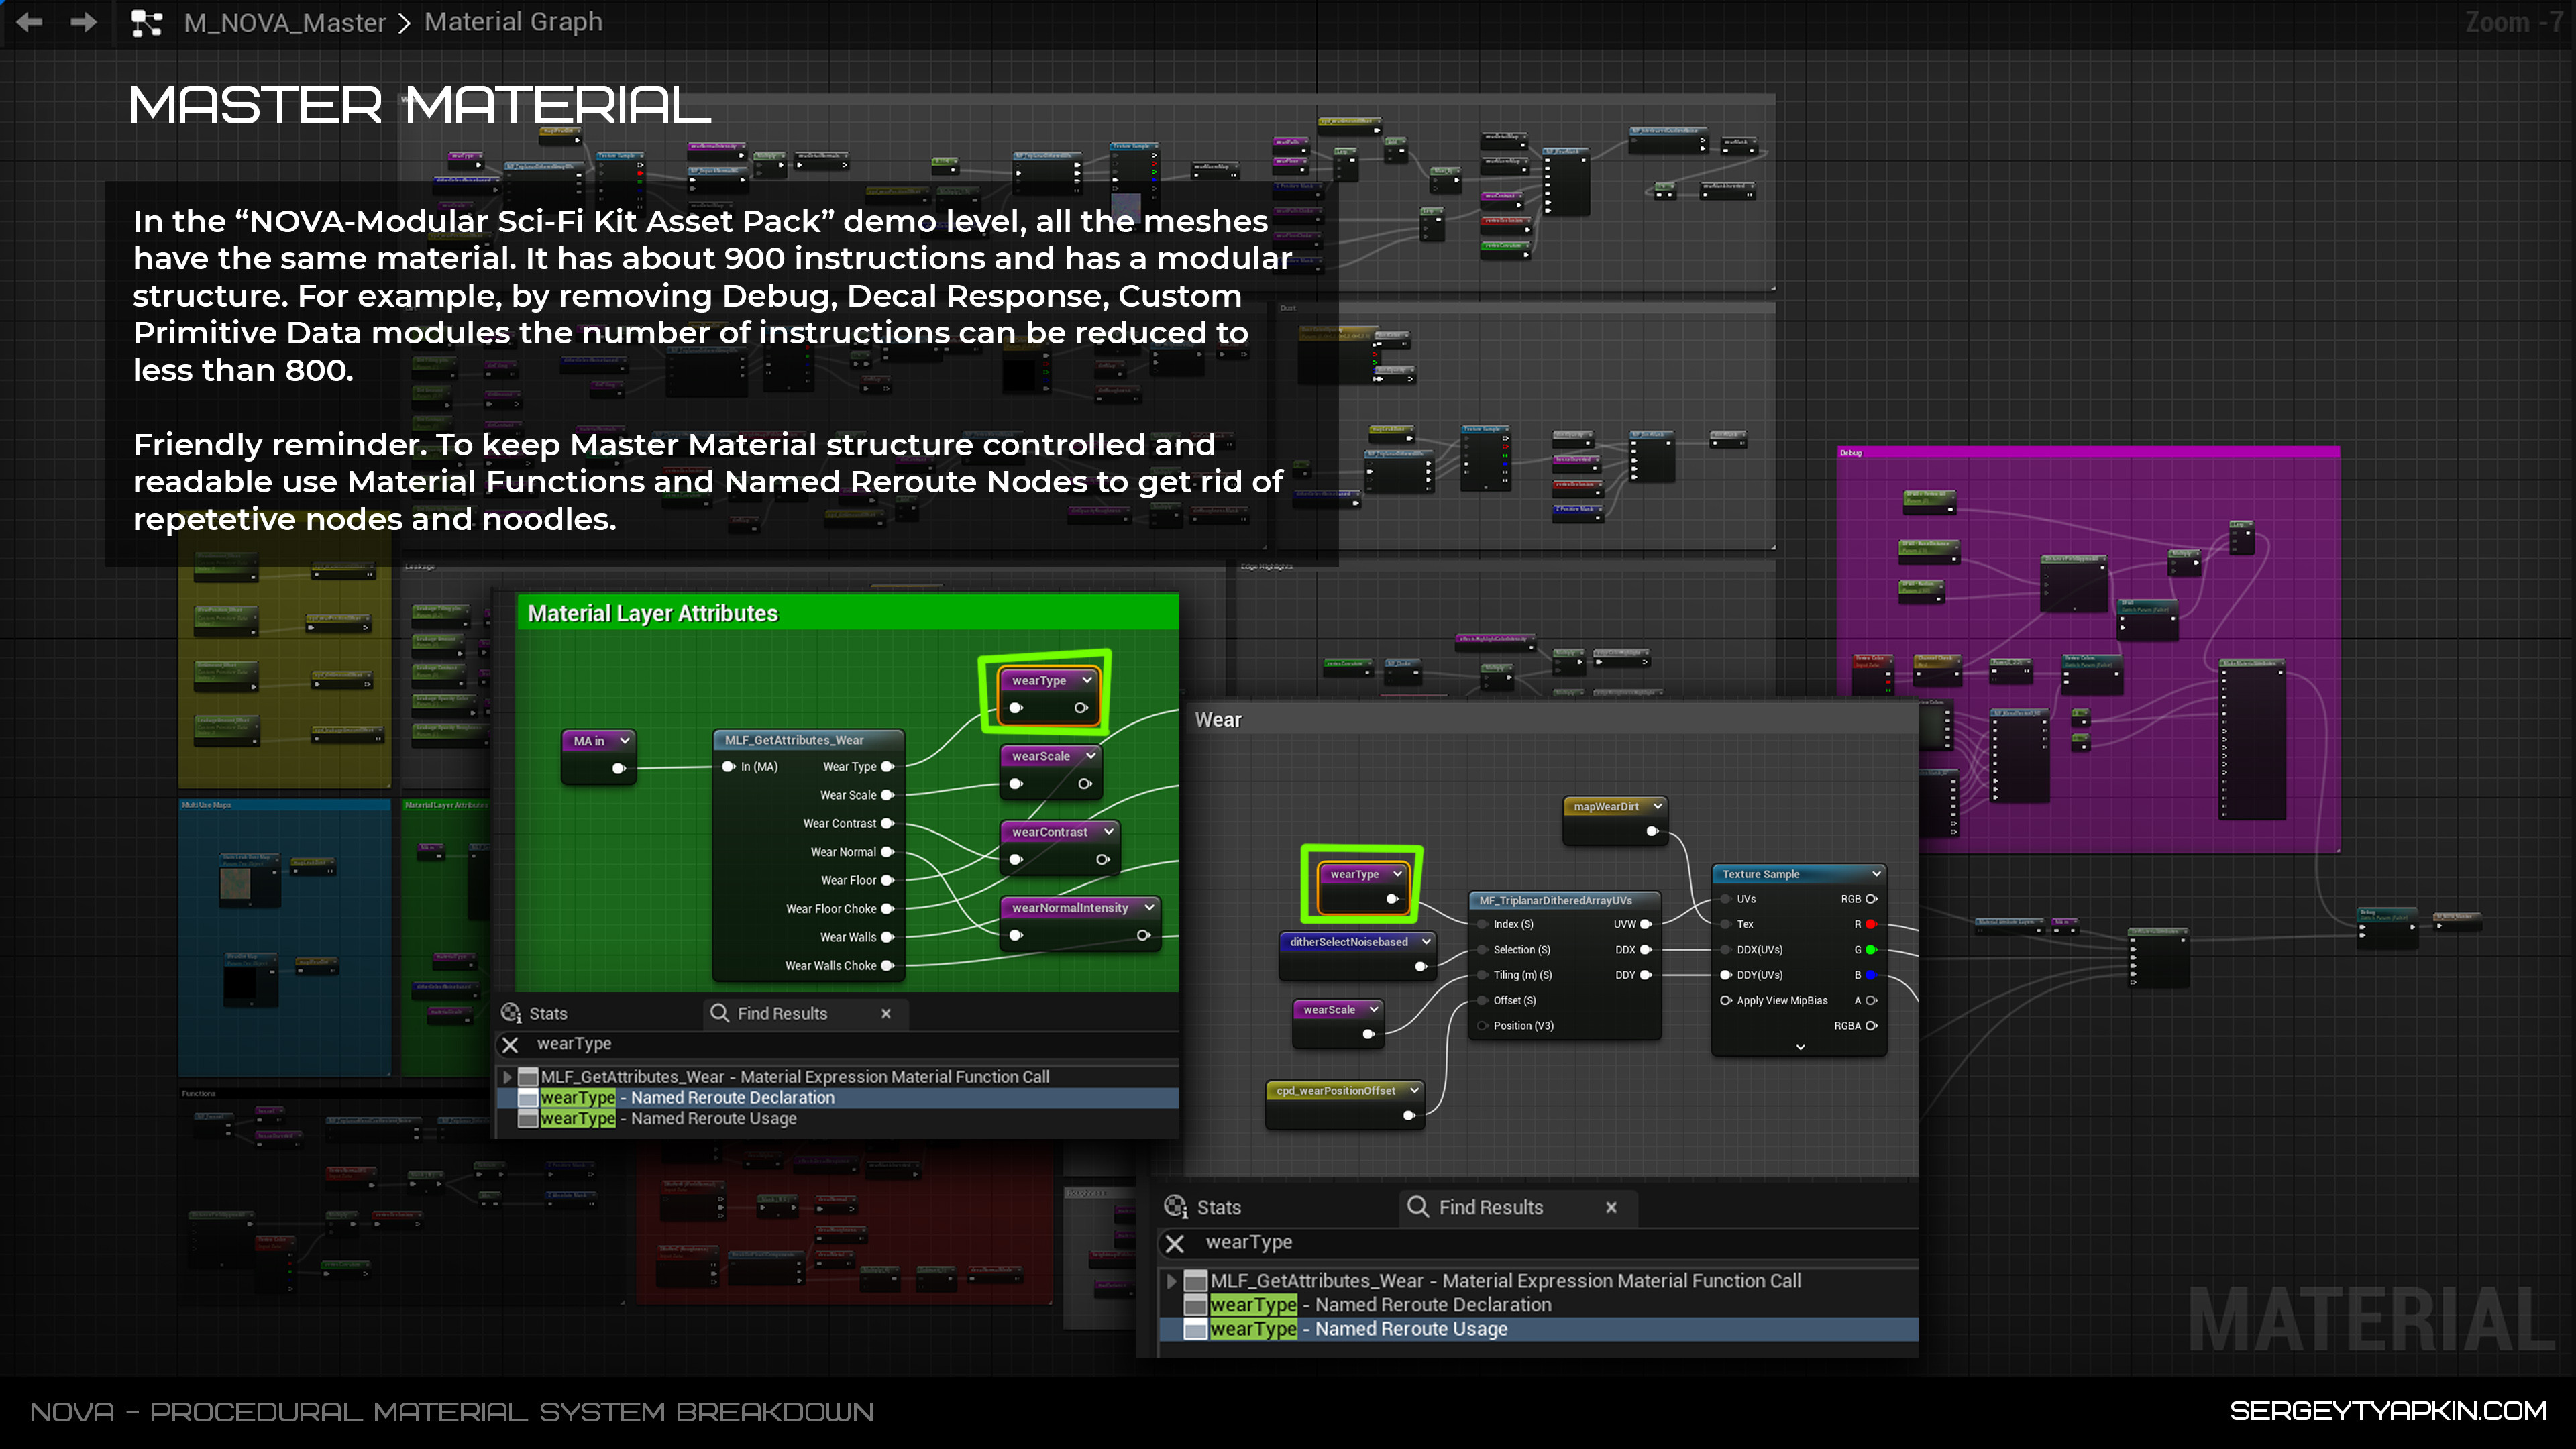Switch to Stats tab in Material Layer Attributes panel

[535, 1013]
